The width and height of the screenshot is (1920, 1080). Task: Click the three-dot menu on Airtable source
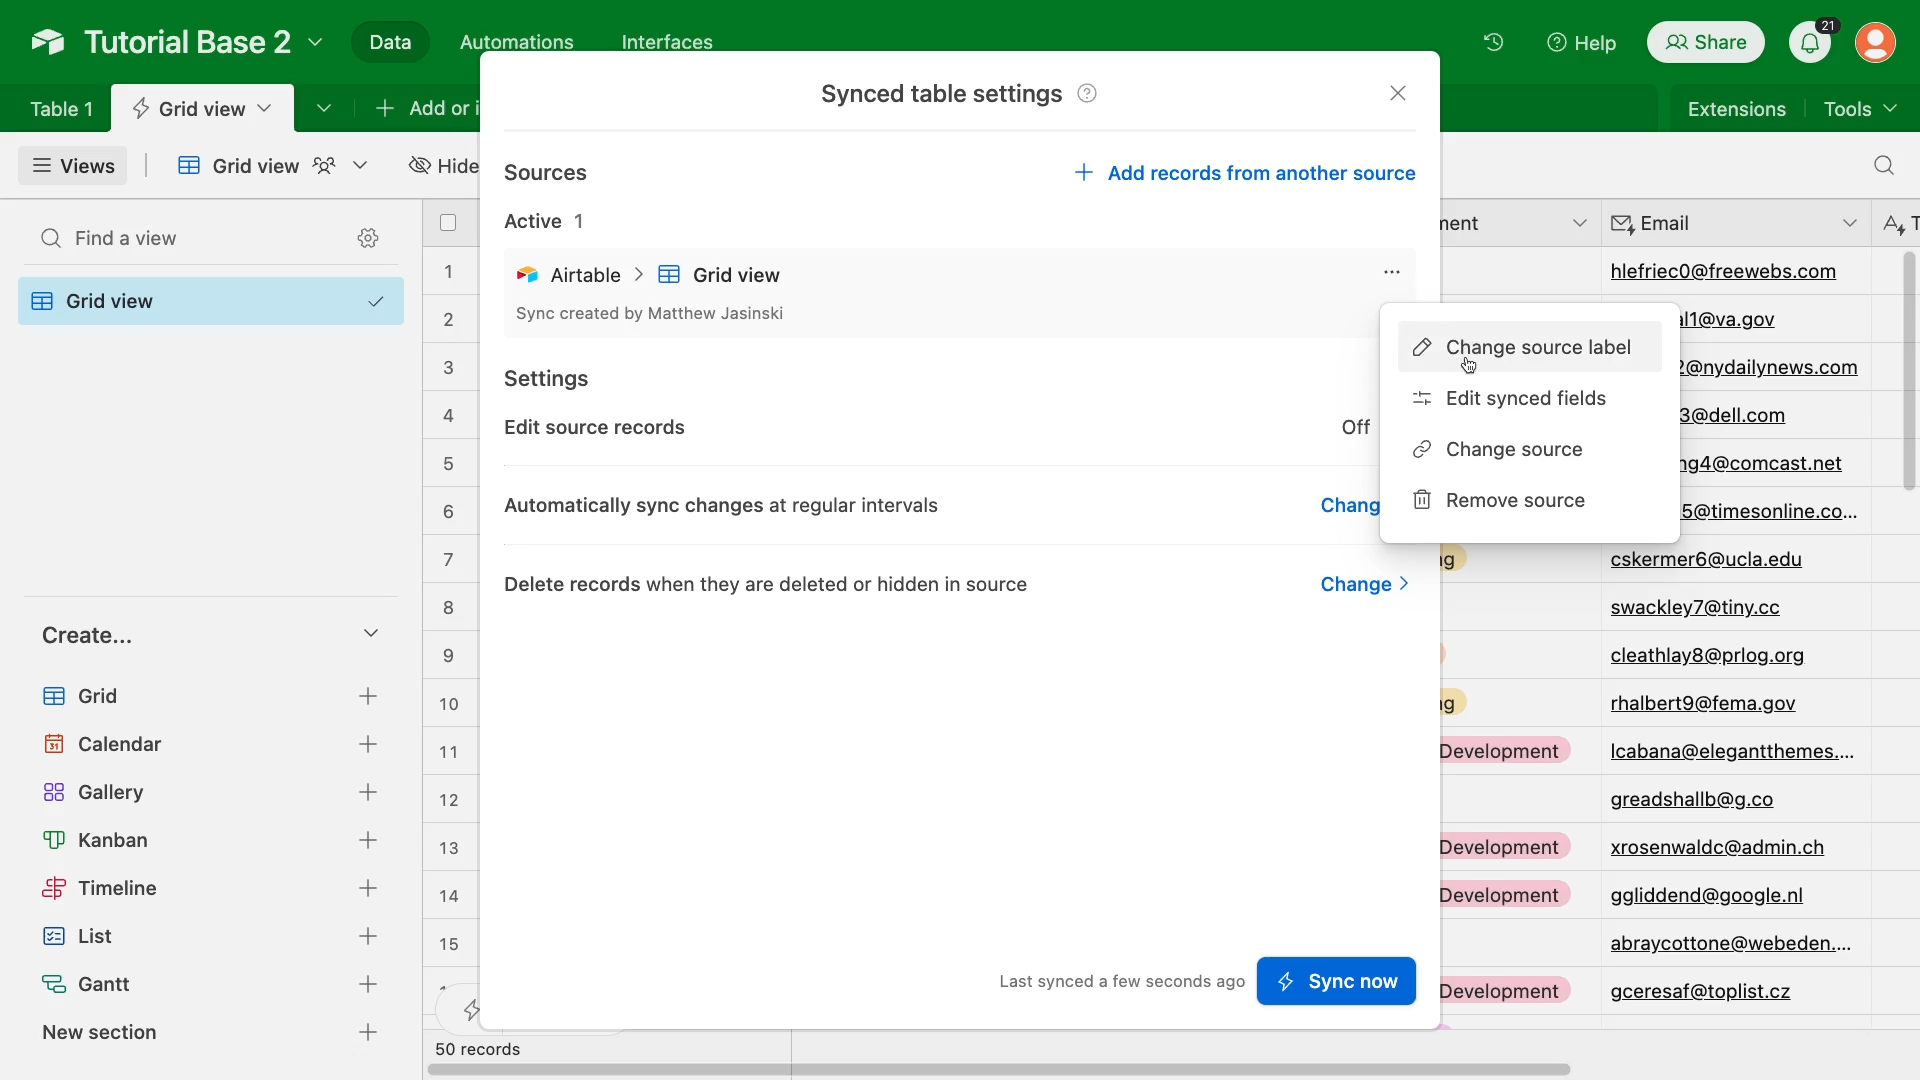pos(1391,272)
